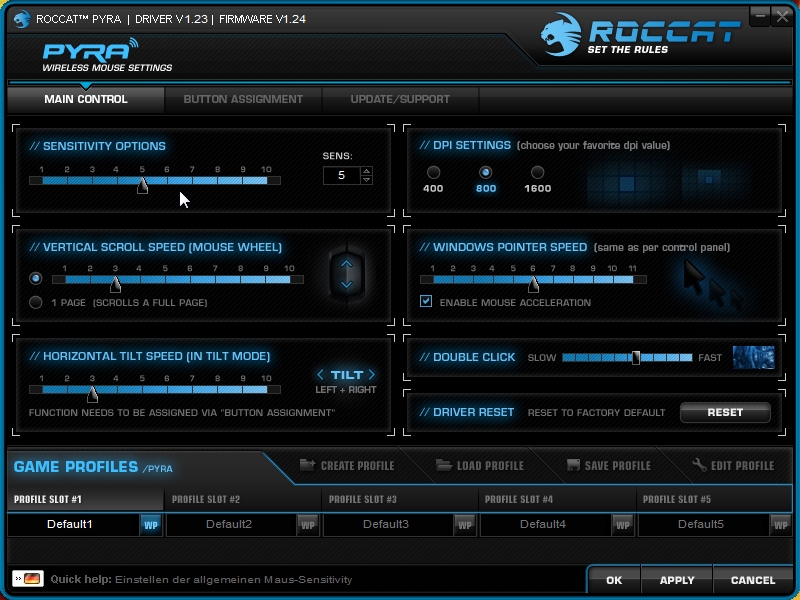Click the Default5 profile name
800x600 pixels.
click(701, 524)
